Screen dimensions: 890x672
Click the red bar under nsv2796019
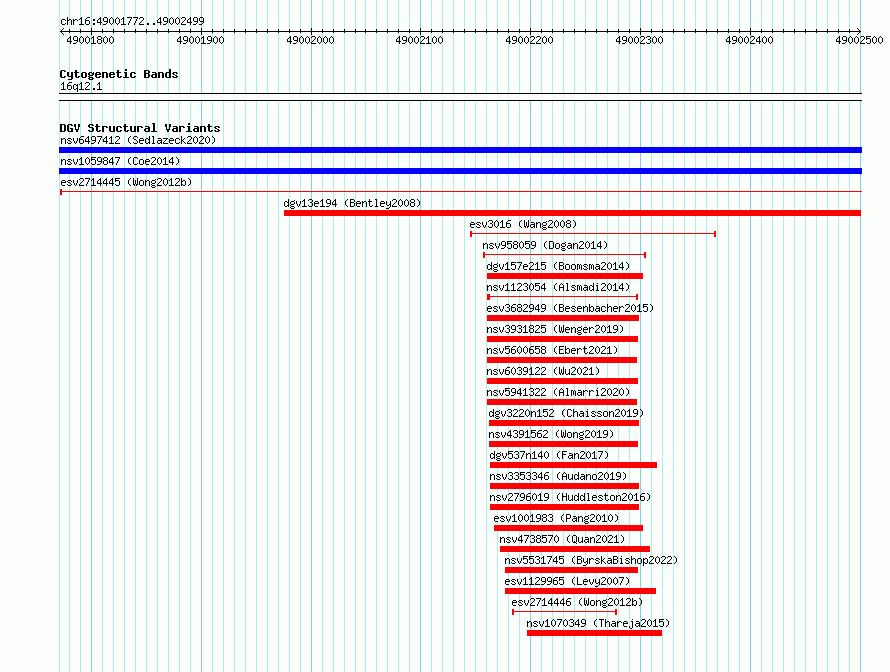(564, 507)
